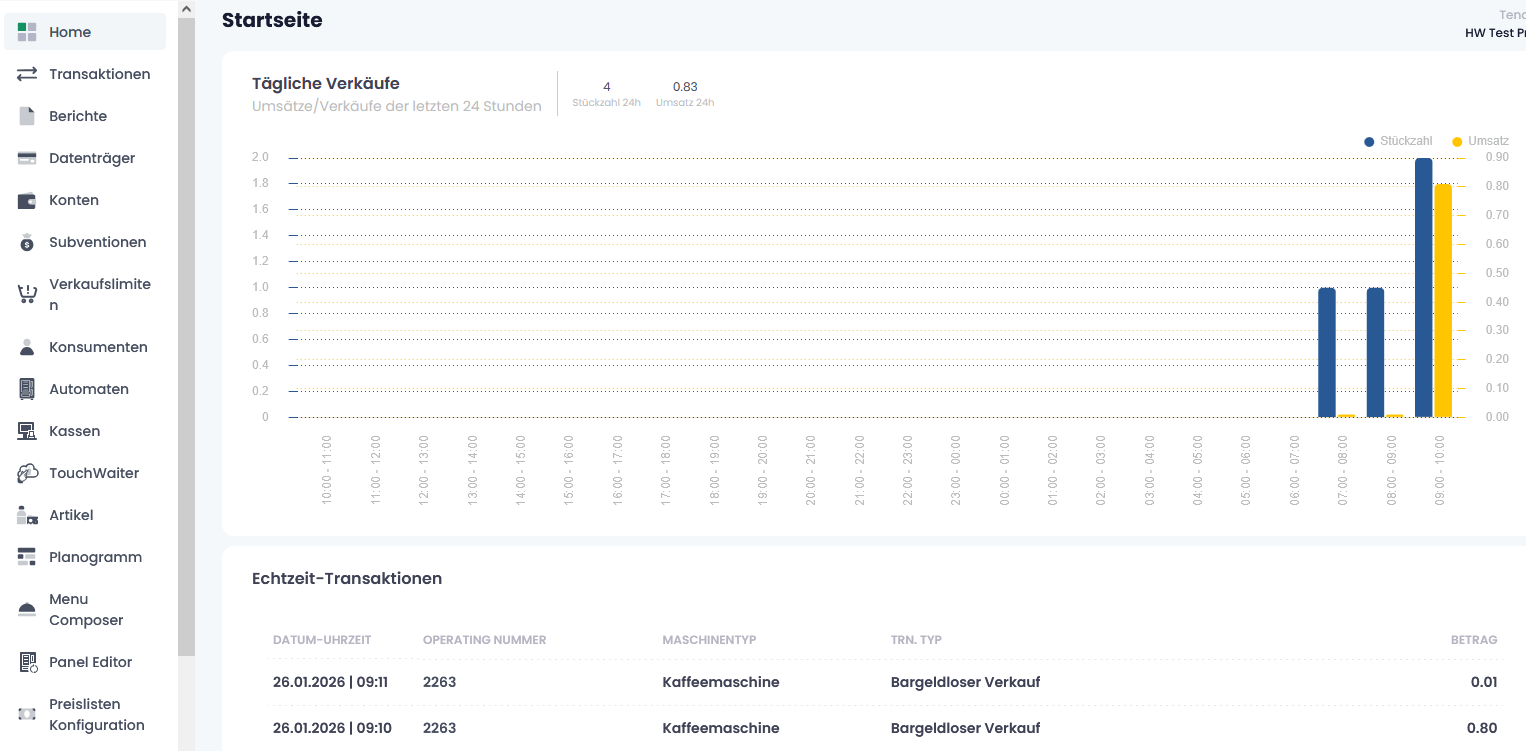Click the Konsumenten person icon
1526x751 pixels.
27,347
